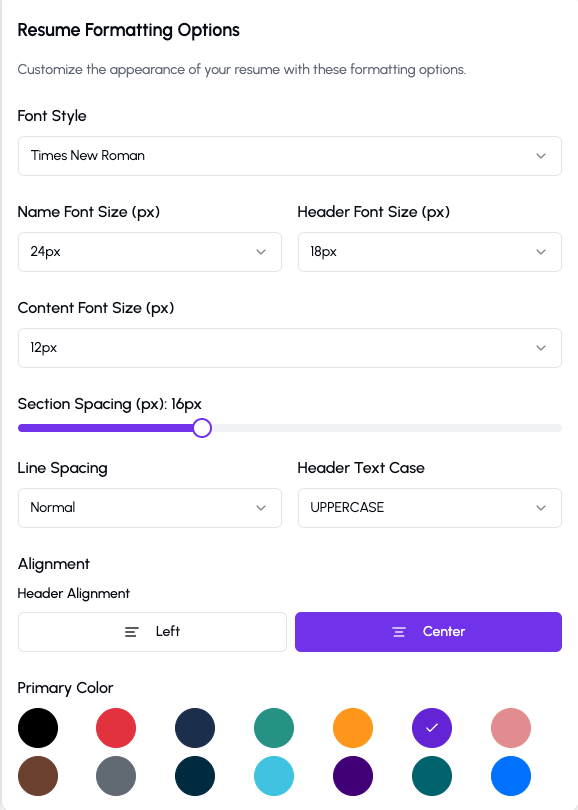Pick the red primary color swatch
578x810 pixels.
pos(116,728)
